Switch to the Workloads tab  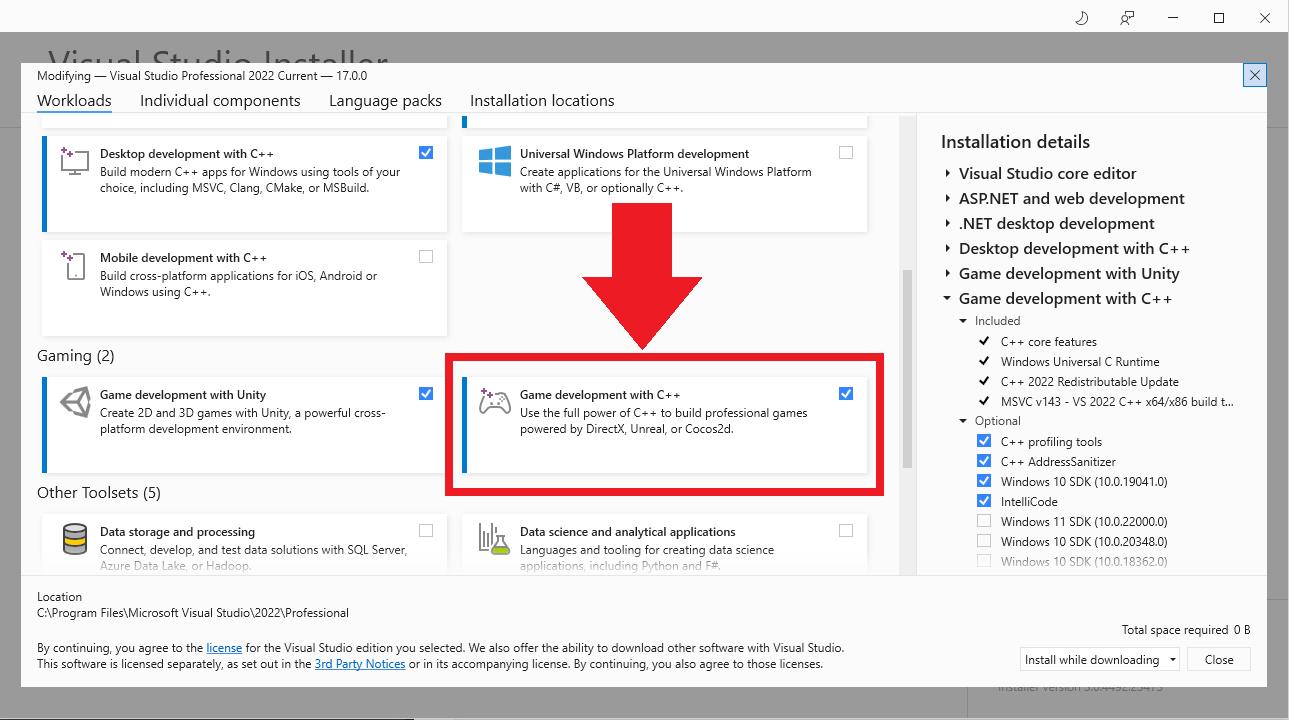74,100
